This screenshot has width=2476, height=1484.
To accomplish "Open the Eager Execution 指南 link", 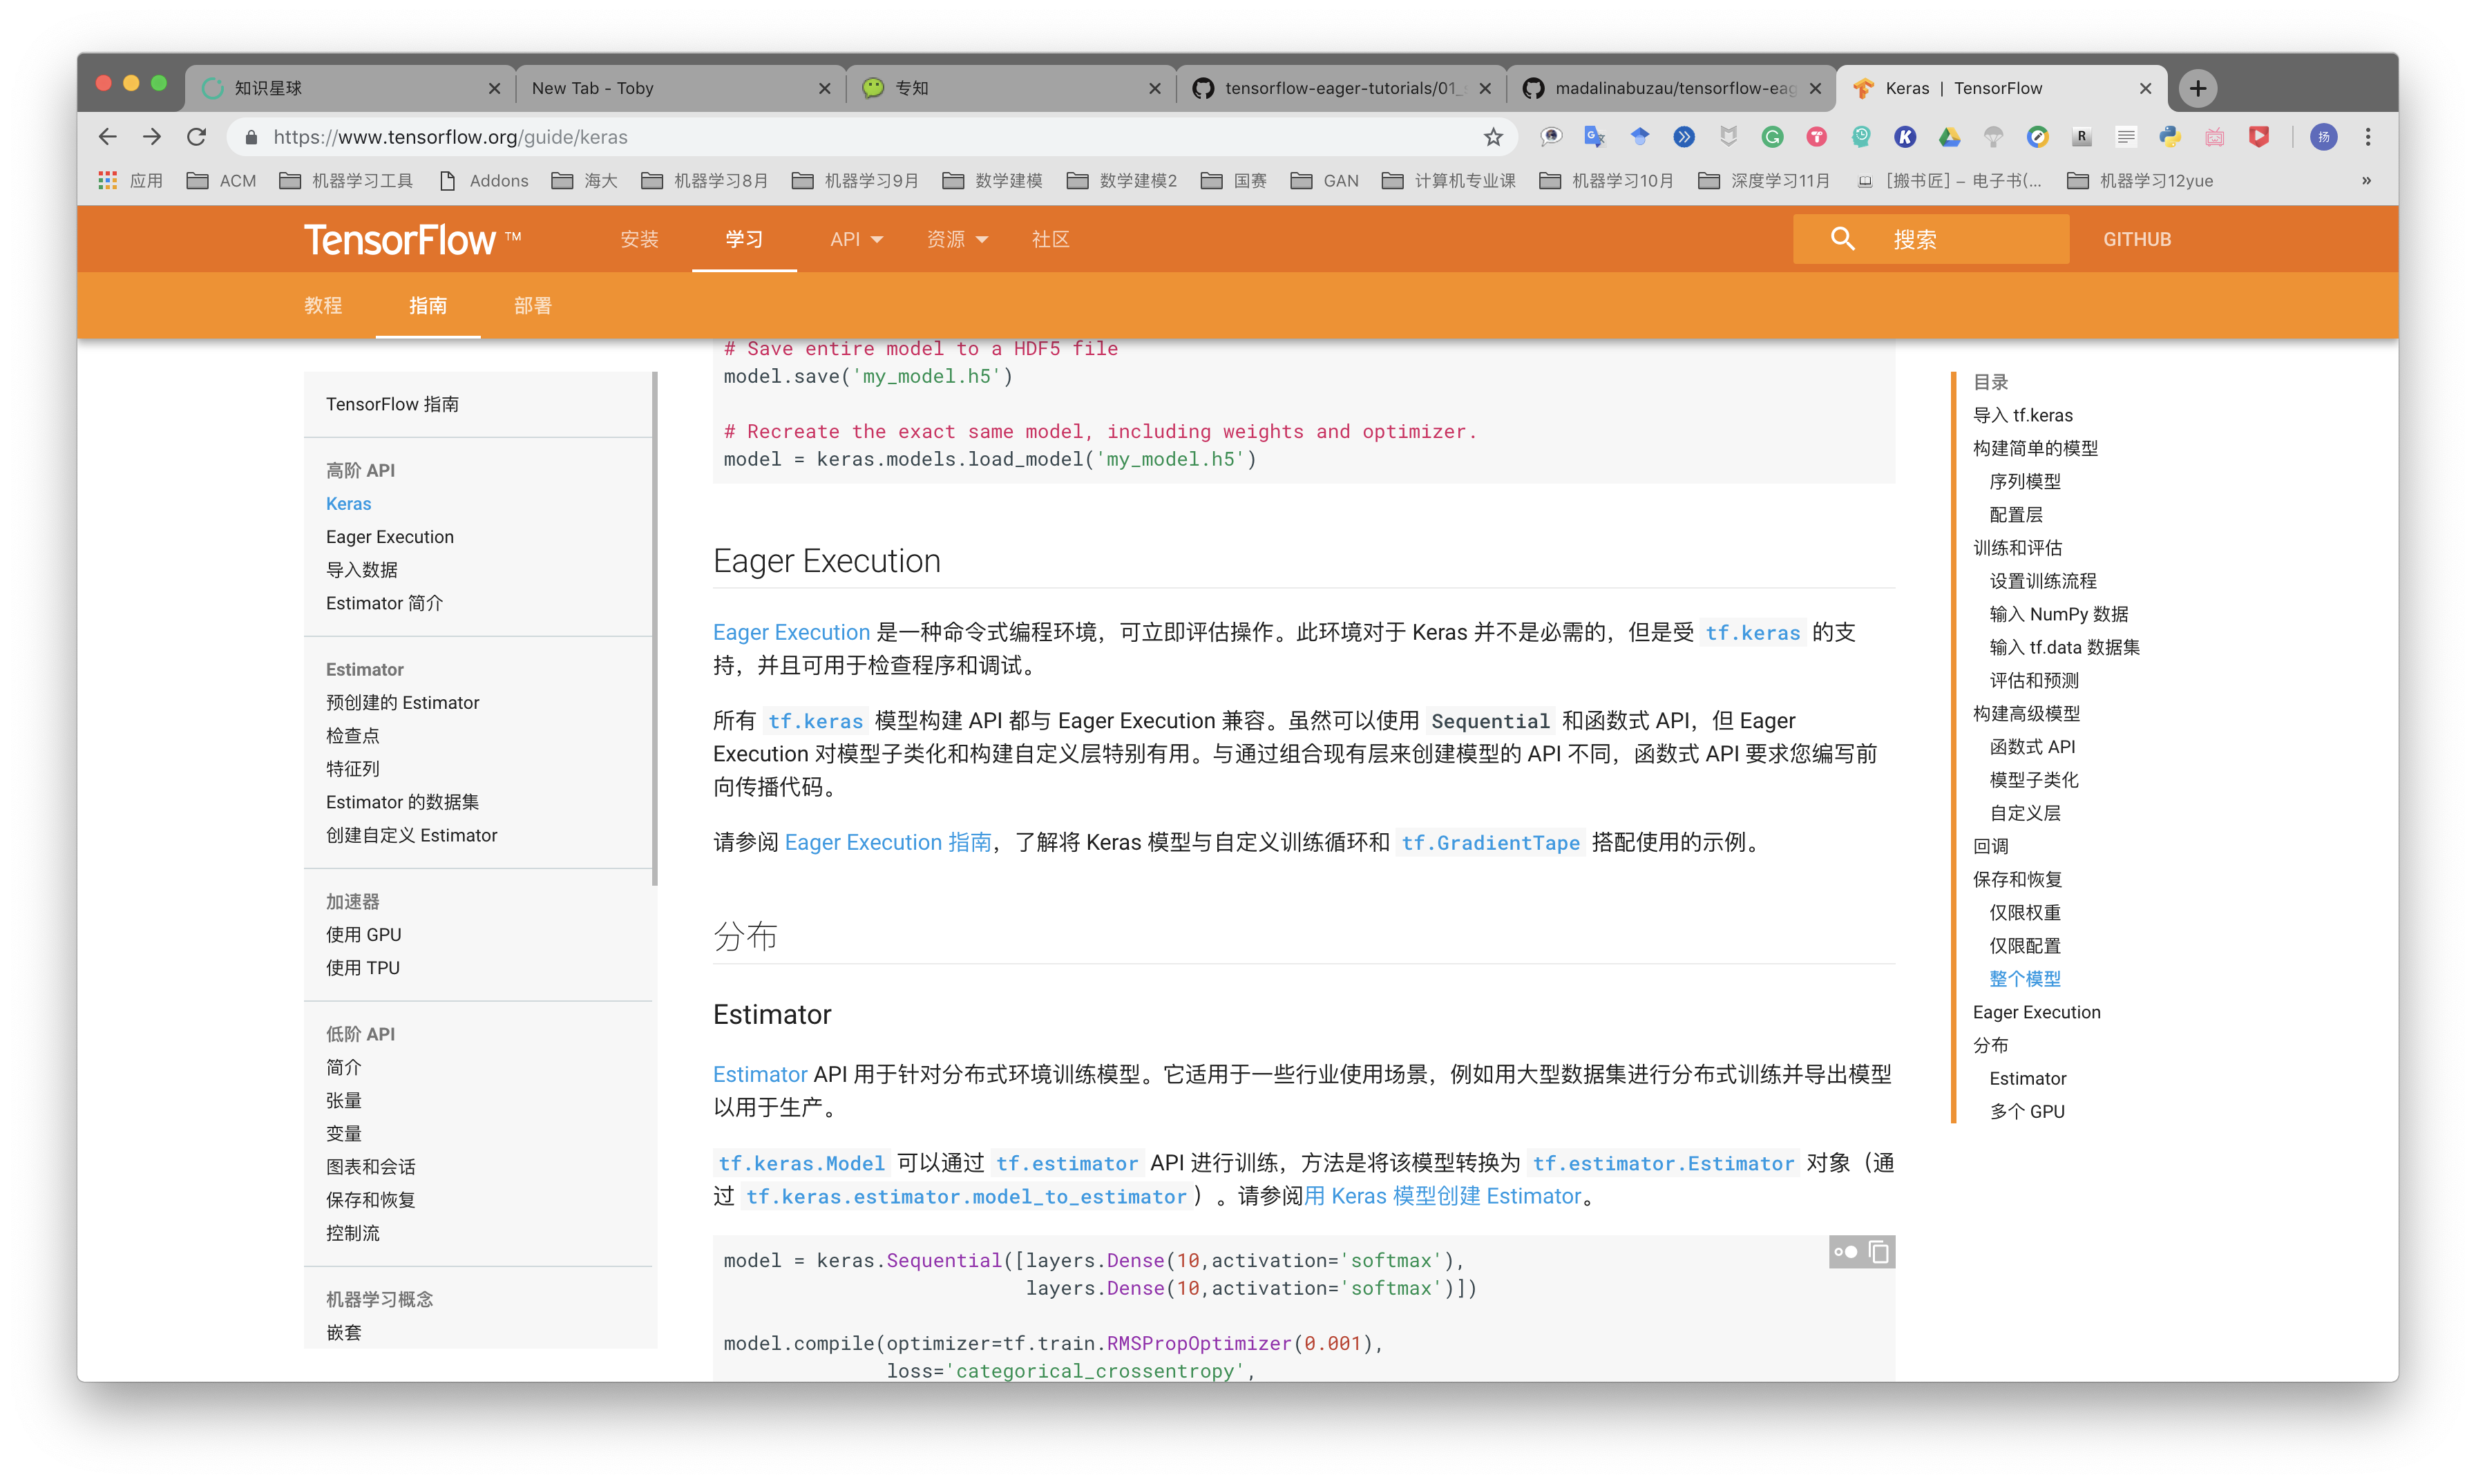I will 887,842.
